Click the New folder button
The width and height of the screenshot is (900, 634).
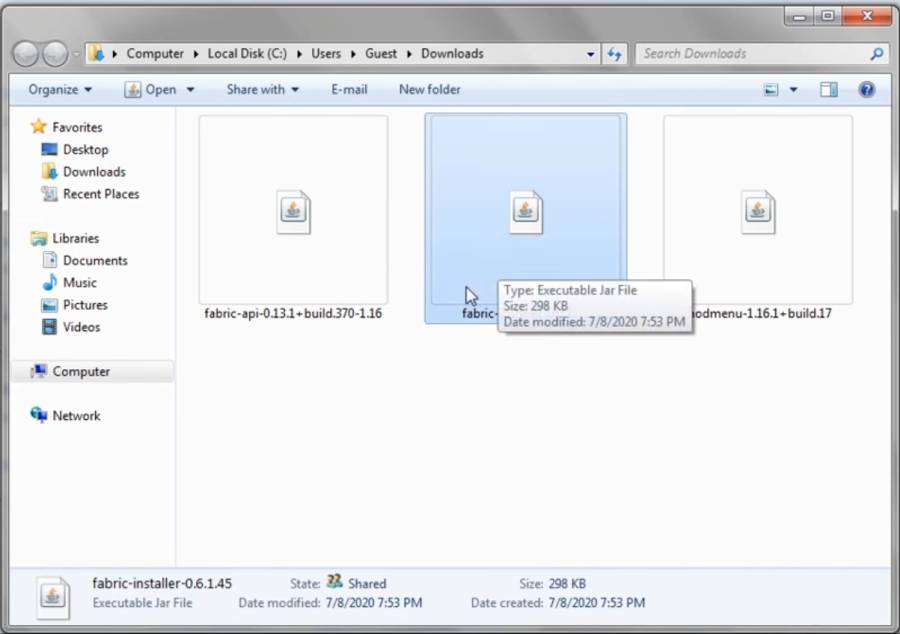point(429,89)
